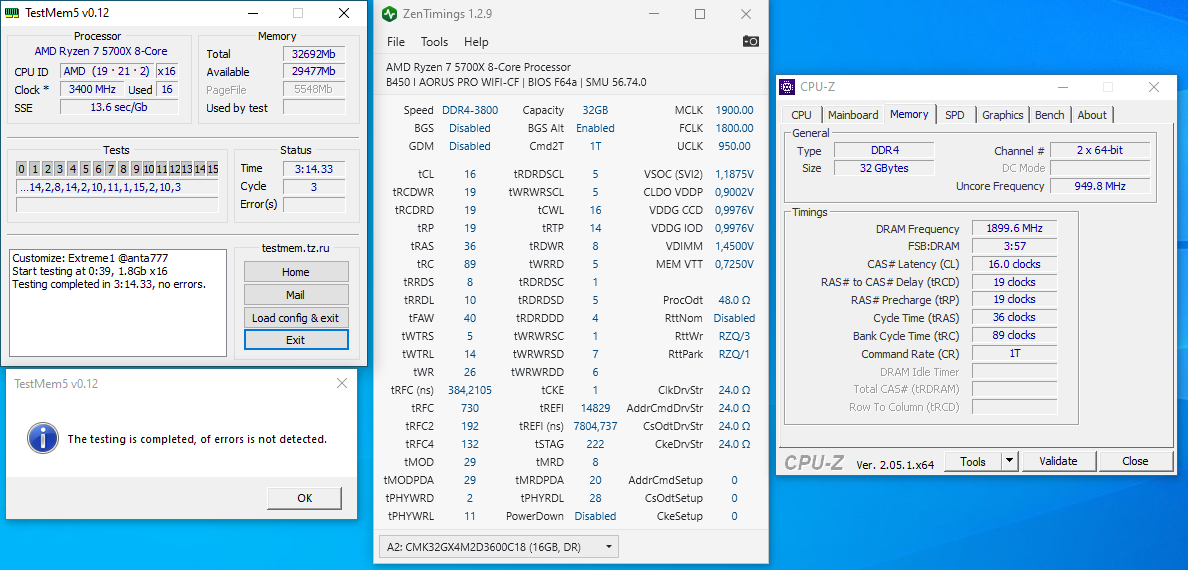Click the Mail button in TestMem5
Image resolution: width=1188 pixels, height=570 pixels.
click(296, 295)
